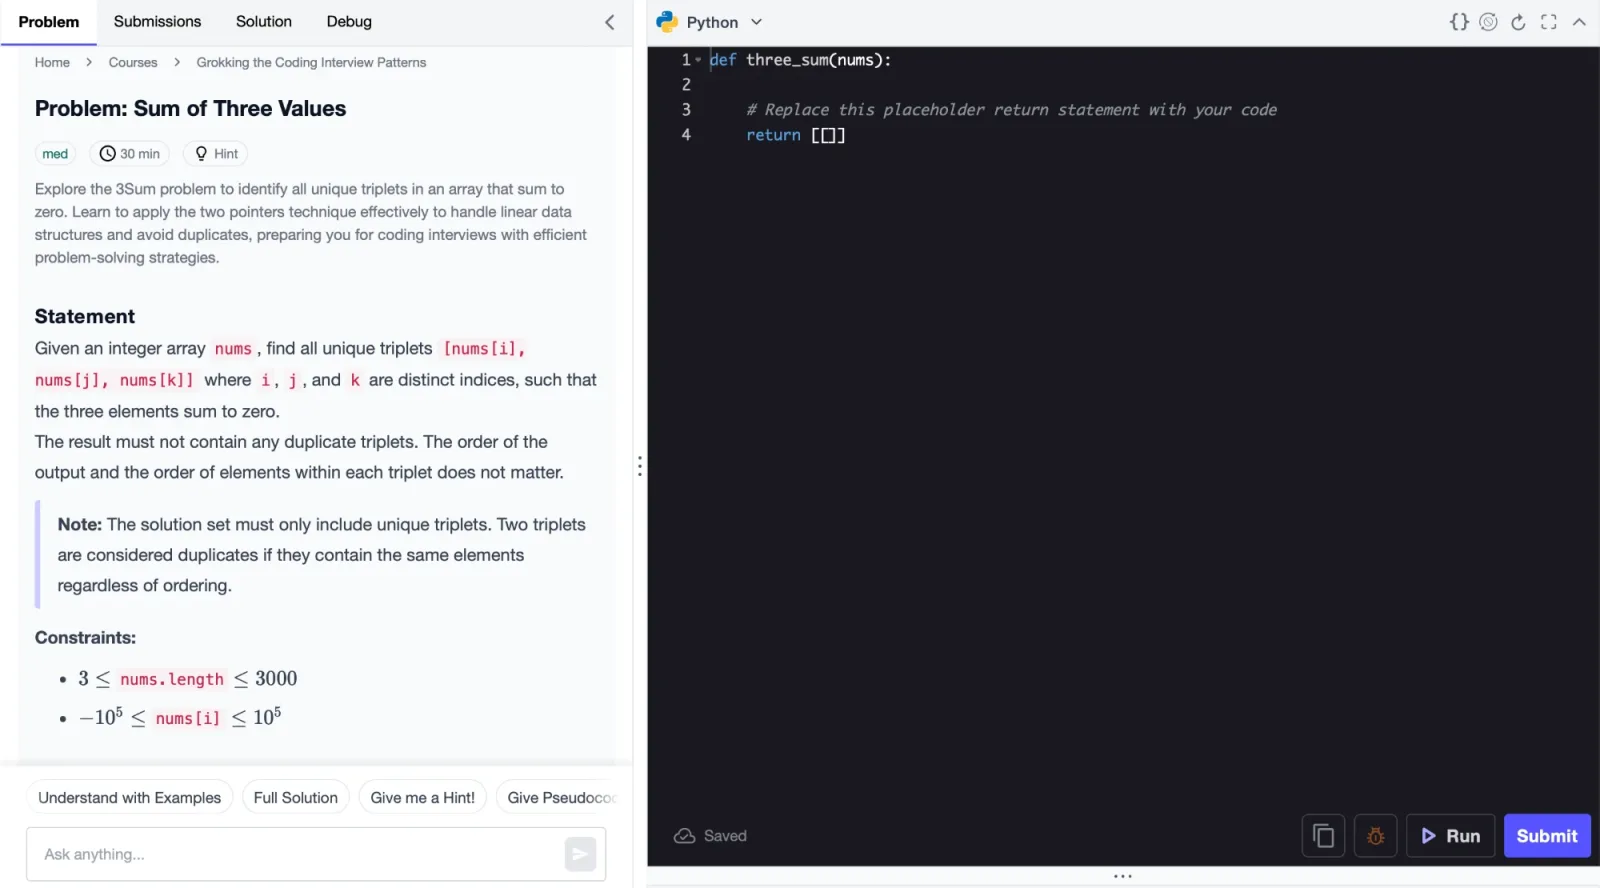Click the Problem: Sum of Three Values heading
The image size is (1600, 888).
point(191,109)
